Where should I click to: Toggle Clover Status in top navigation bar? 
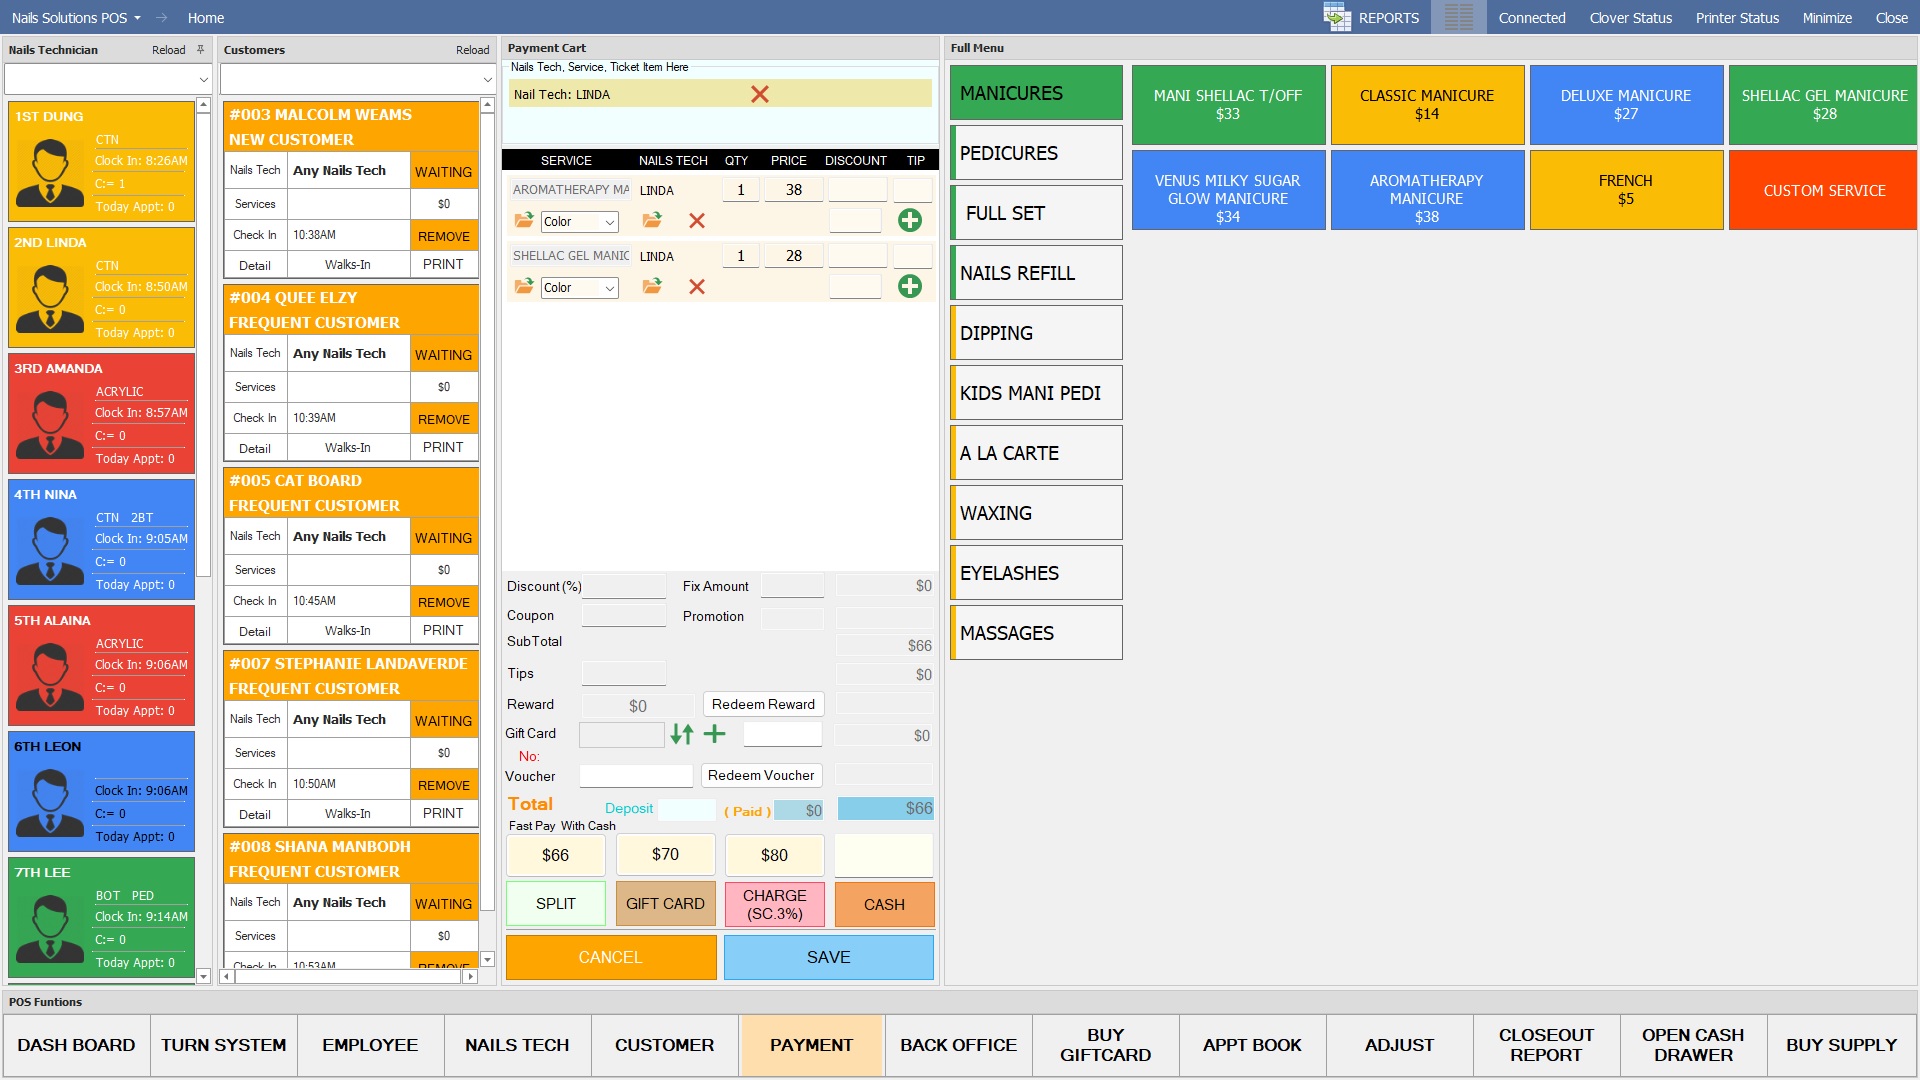pyautogui.click(x=1631, y=17)
